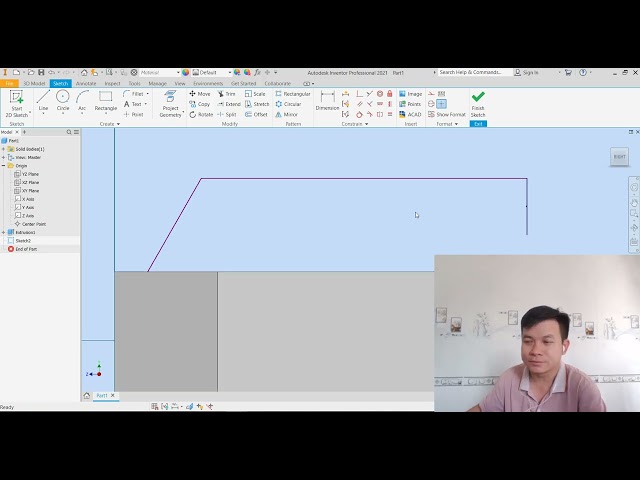Select the Rectangle tool

point(106,101)
